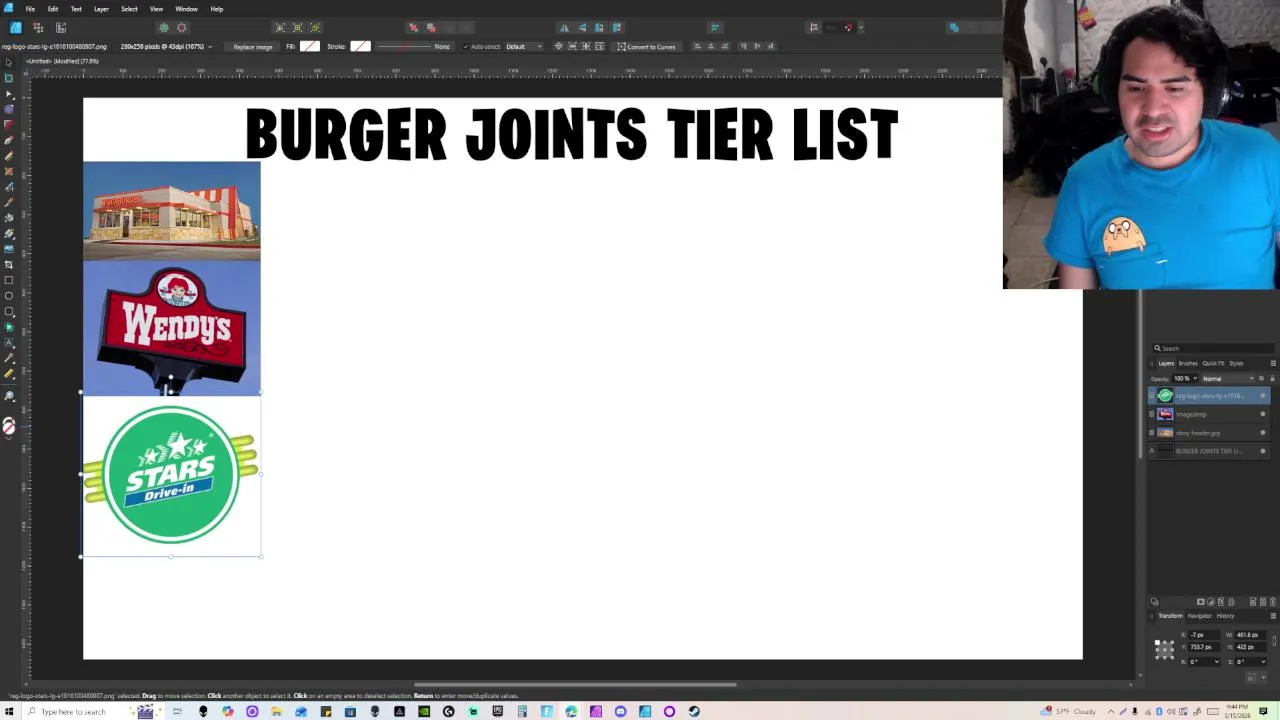1280x720 pixels.
Task: Click the Transform panel anchor point selector
Action: (1164, 650)
